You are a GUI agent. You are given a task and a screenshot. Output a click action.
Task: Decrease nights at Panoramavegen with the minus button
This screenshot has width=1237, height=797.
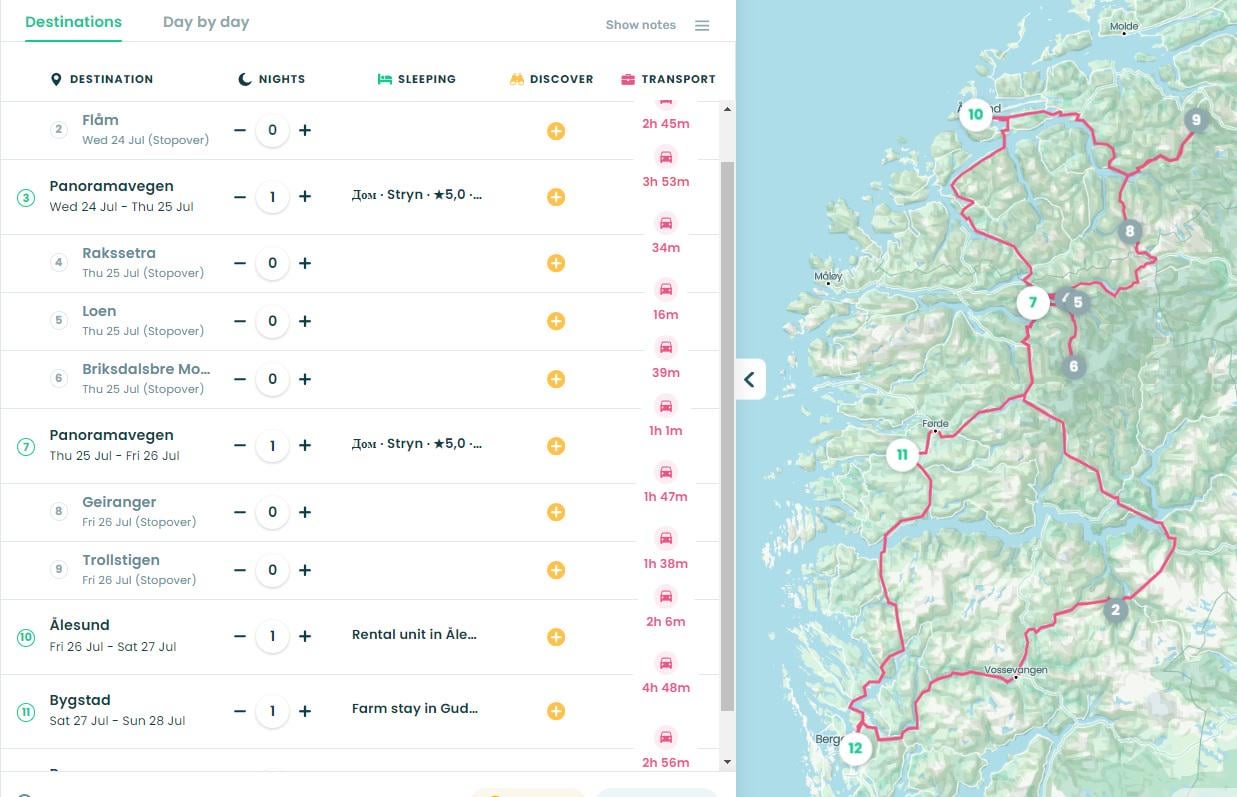(x=240, y=197)
